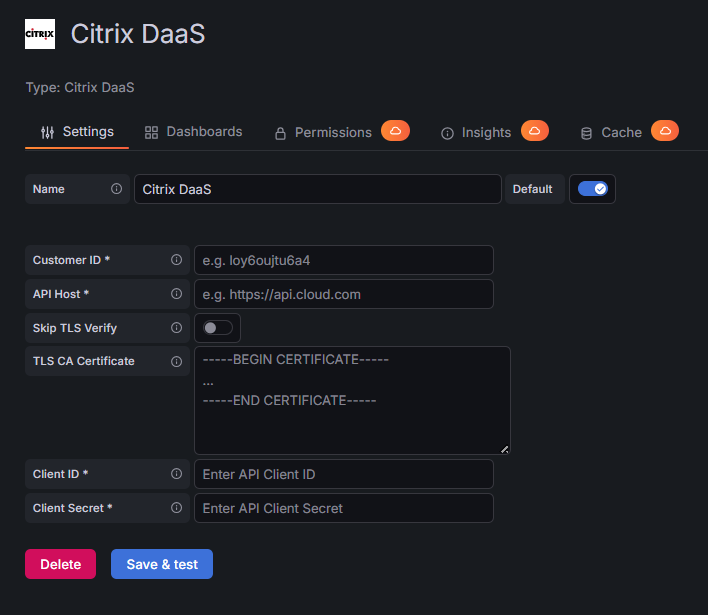
Task: Click the Citrix logo thumbnail
Action: (40, 34)
